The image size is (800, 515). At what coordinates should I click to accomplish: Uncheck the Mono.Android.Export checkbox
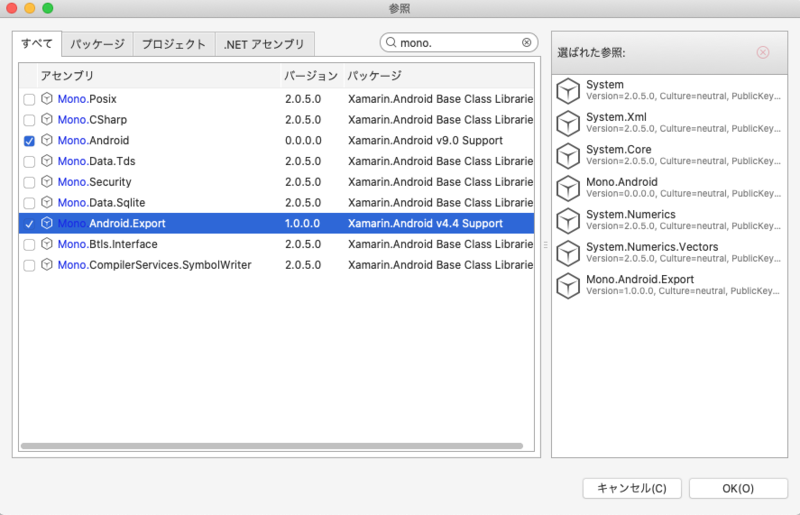29,224
